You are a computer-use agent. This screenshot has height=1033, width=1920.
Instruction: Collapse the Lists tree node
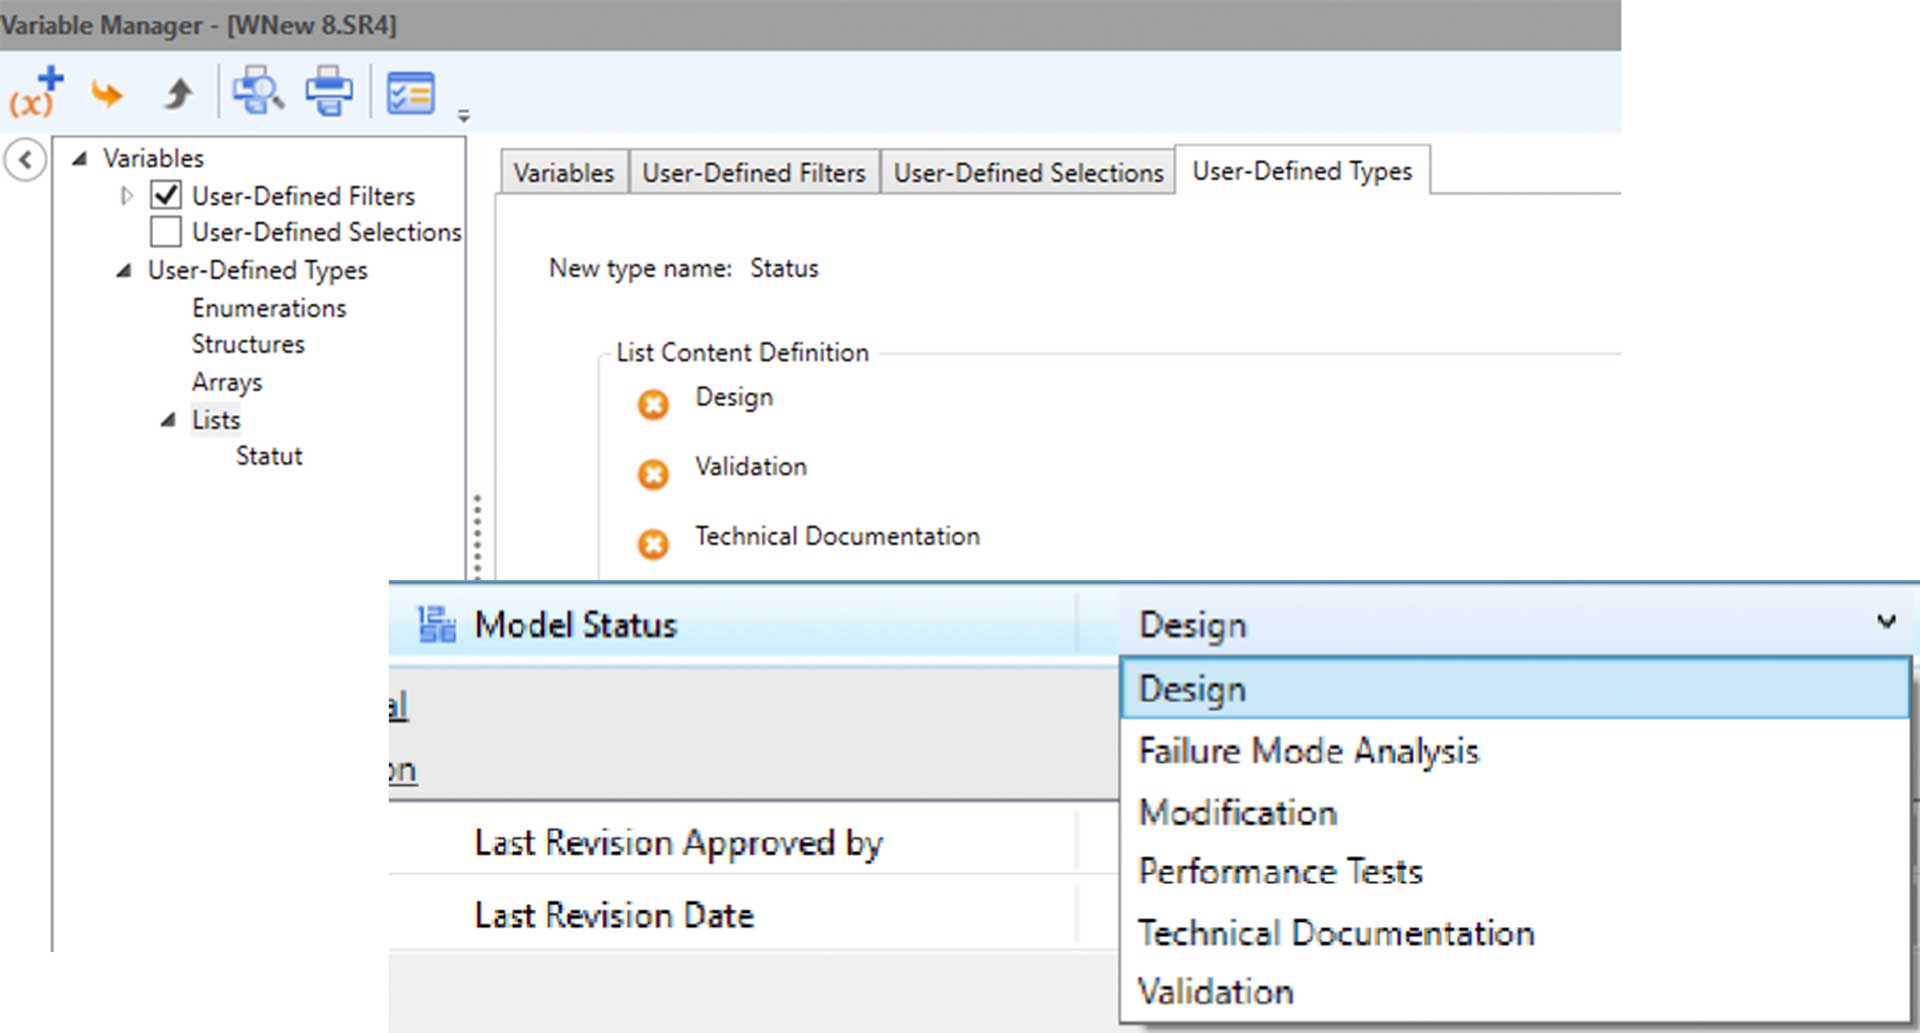pyautogui.click(x=168, y=420)
